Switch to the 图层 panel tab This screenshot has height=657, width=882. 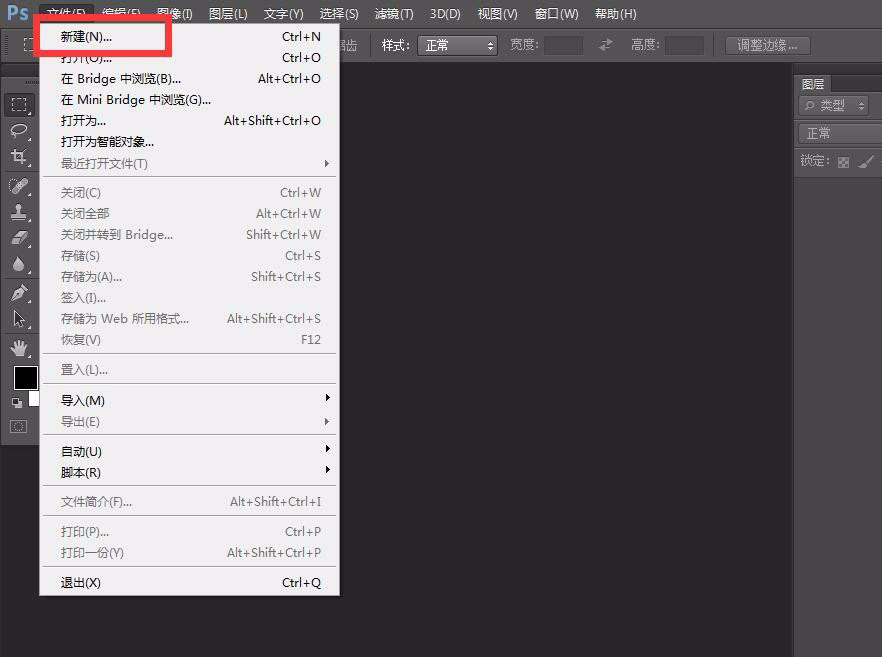point(813,84)
